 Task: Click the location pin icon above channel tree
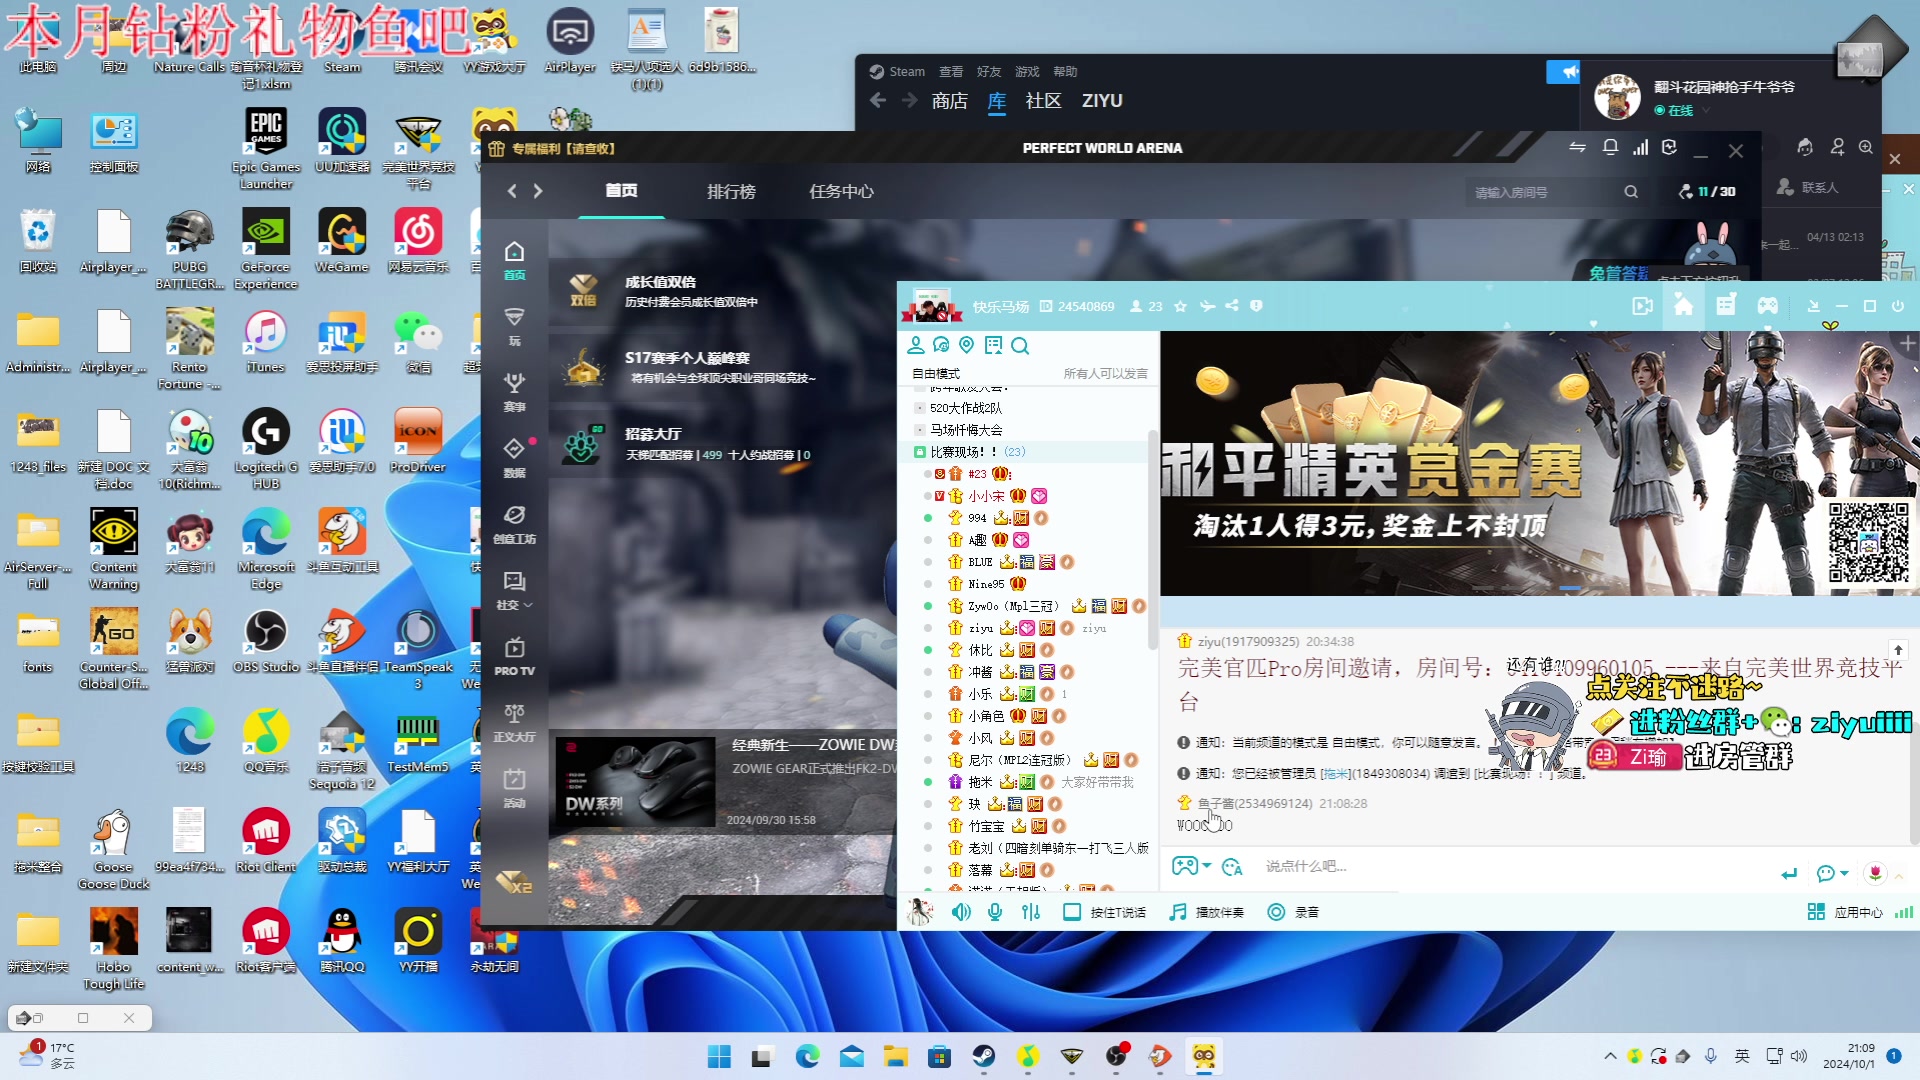pos(966,346)
